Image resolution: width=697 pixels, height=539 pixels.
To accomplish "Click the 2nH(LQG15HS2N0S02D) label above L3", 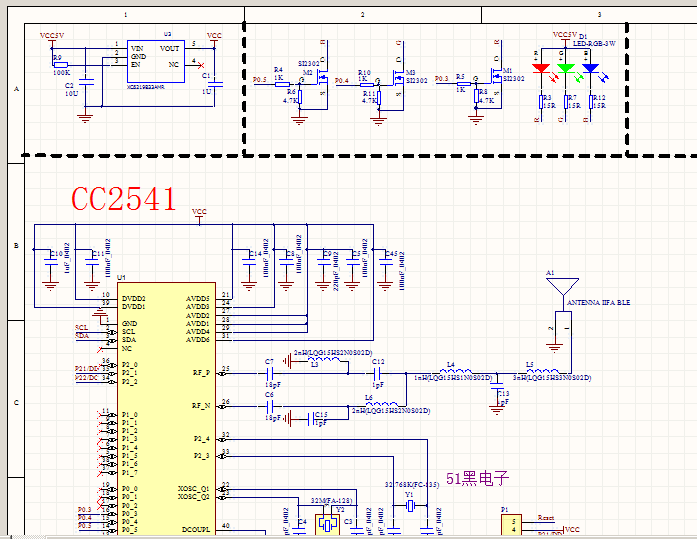I will click(x=333, y=353).
